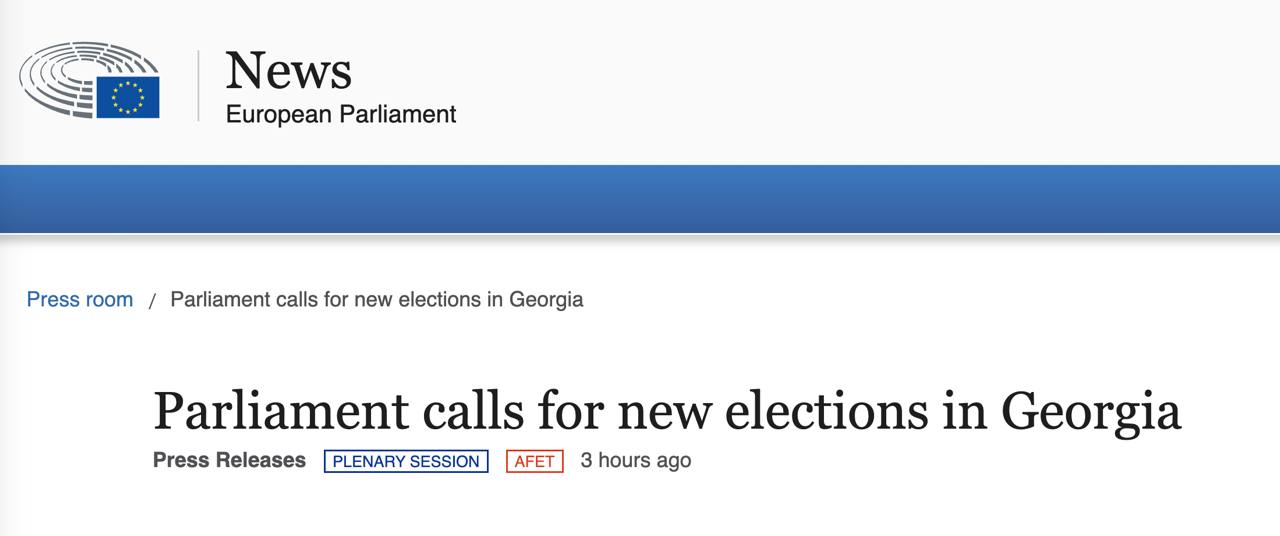The height and width of the screenshot is (536, 1280).
Task: Open the "Press room" breadcrumb link
Action: pyautogui.click(x=80, y=299)
